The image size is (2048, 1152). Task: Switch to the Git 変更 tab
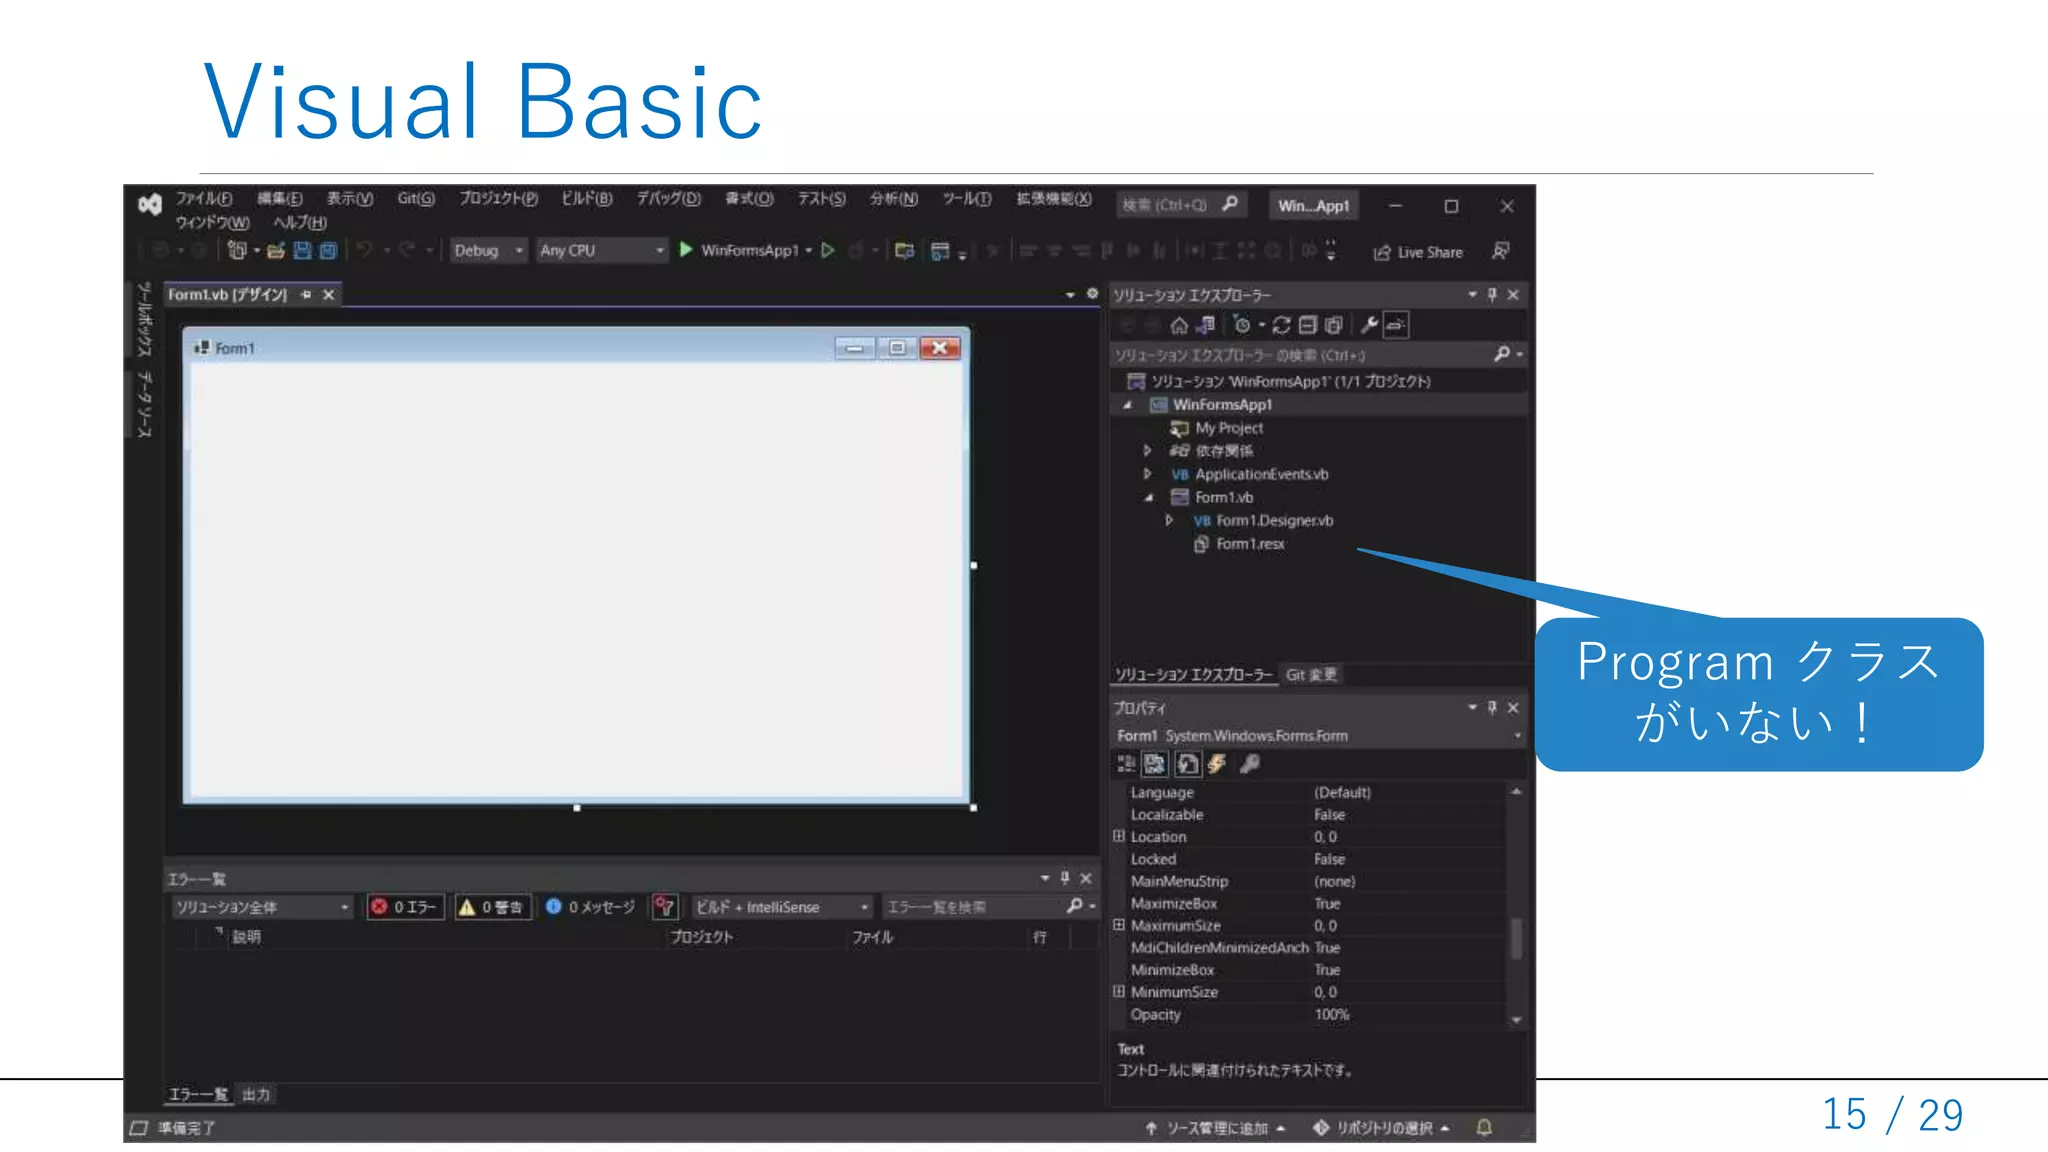[x=1311, y=675]
